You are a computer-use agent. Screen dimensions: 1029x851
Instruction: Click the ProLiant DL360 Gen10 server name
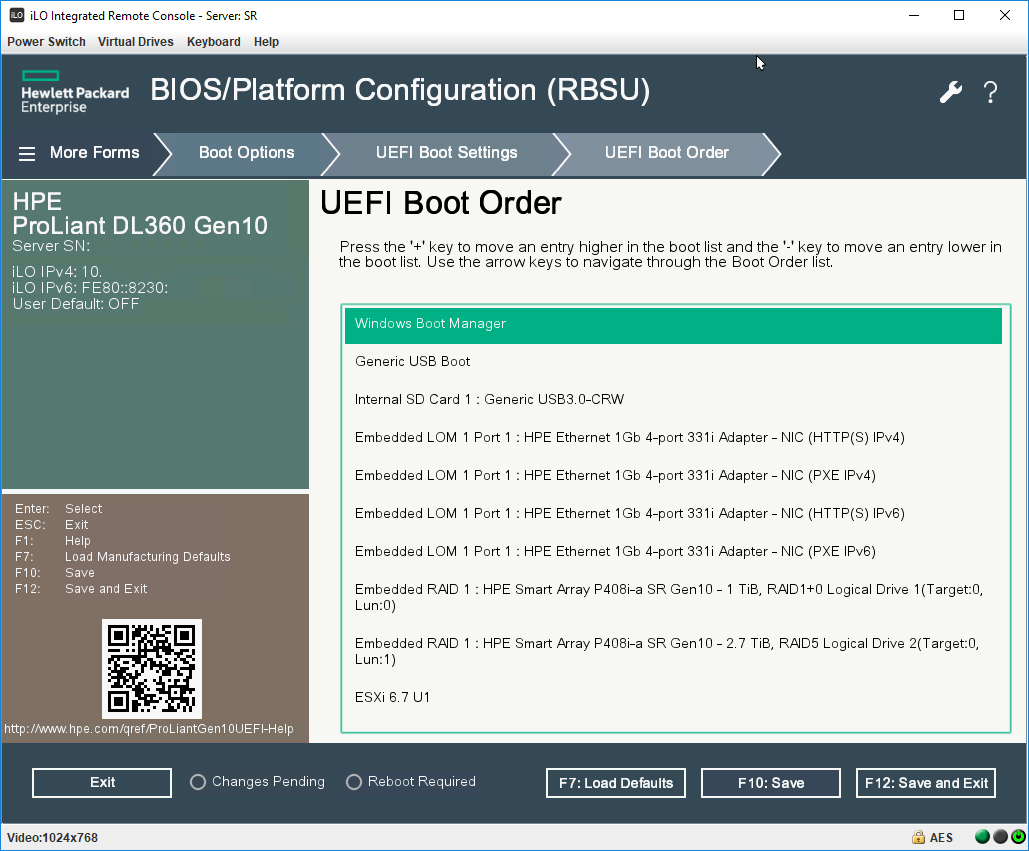click(x=140, y=226)
